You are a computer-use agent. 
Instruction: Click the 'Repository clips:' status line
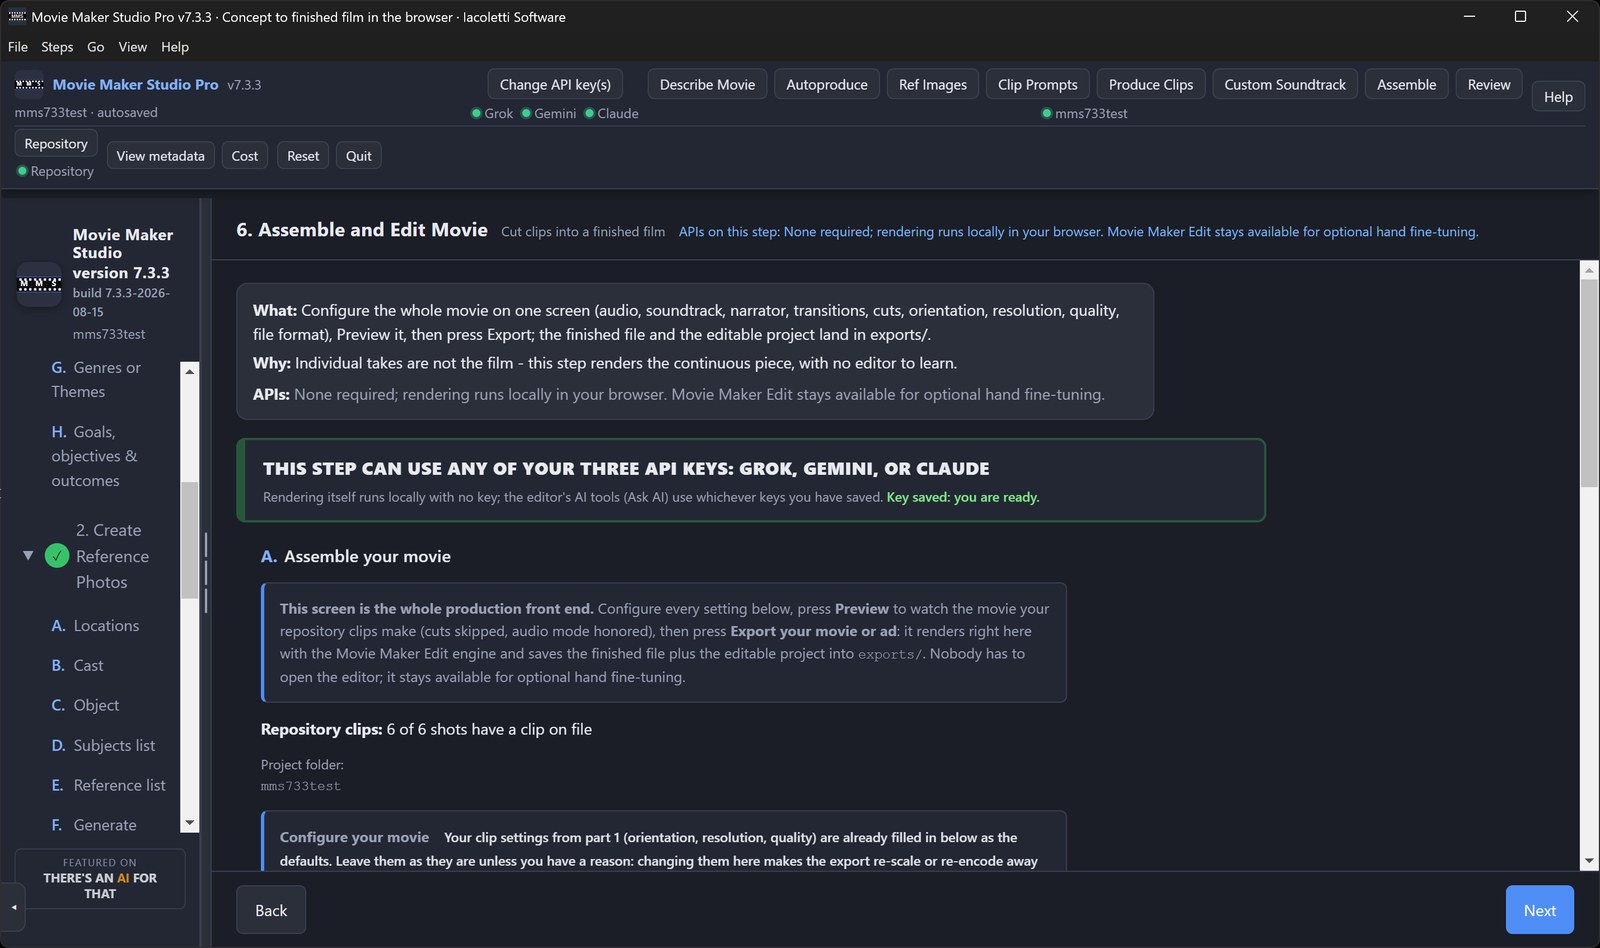pos(426,729)
